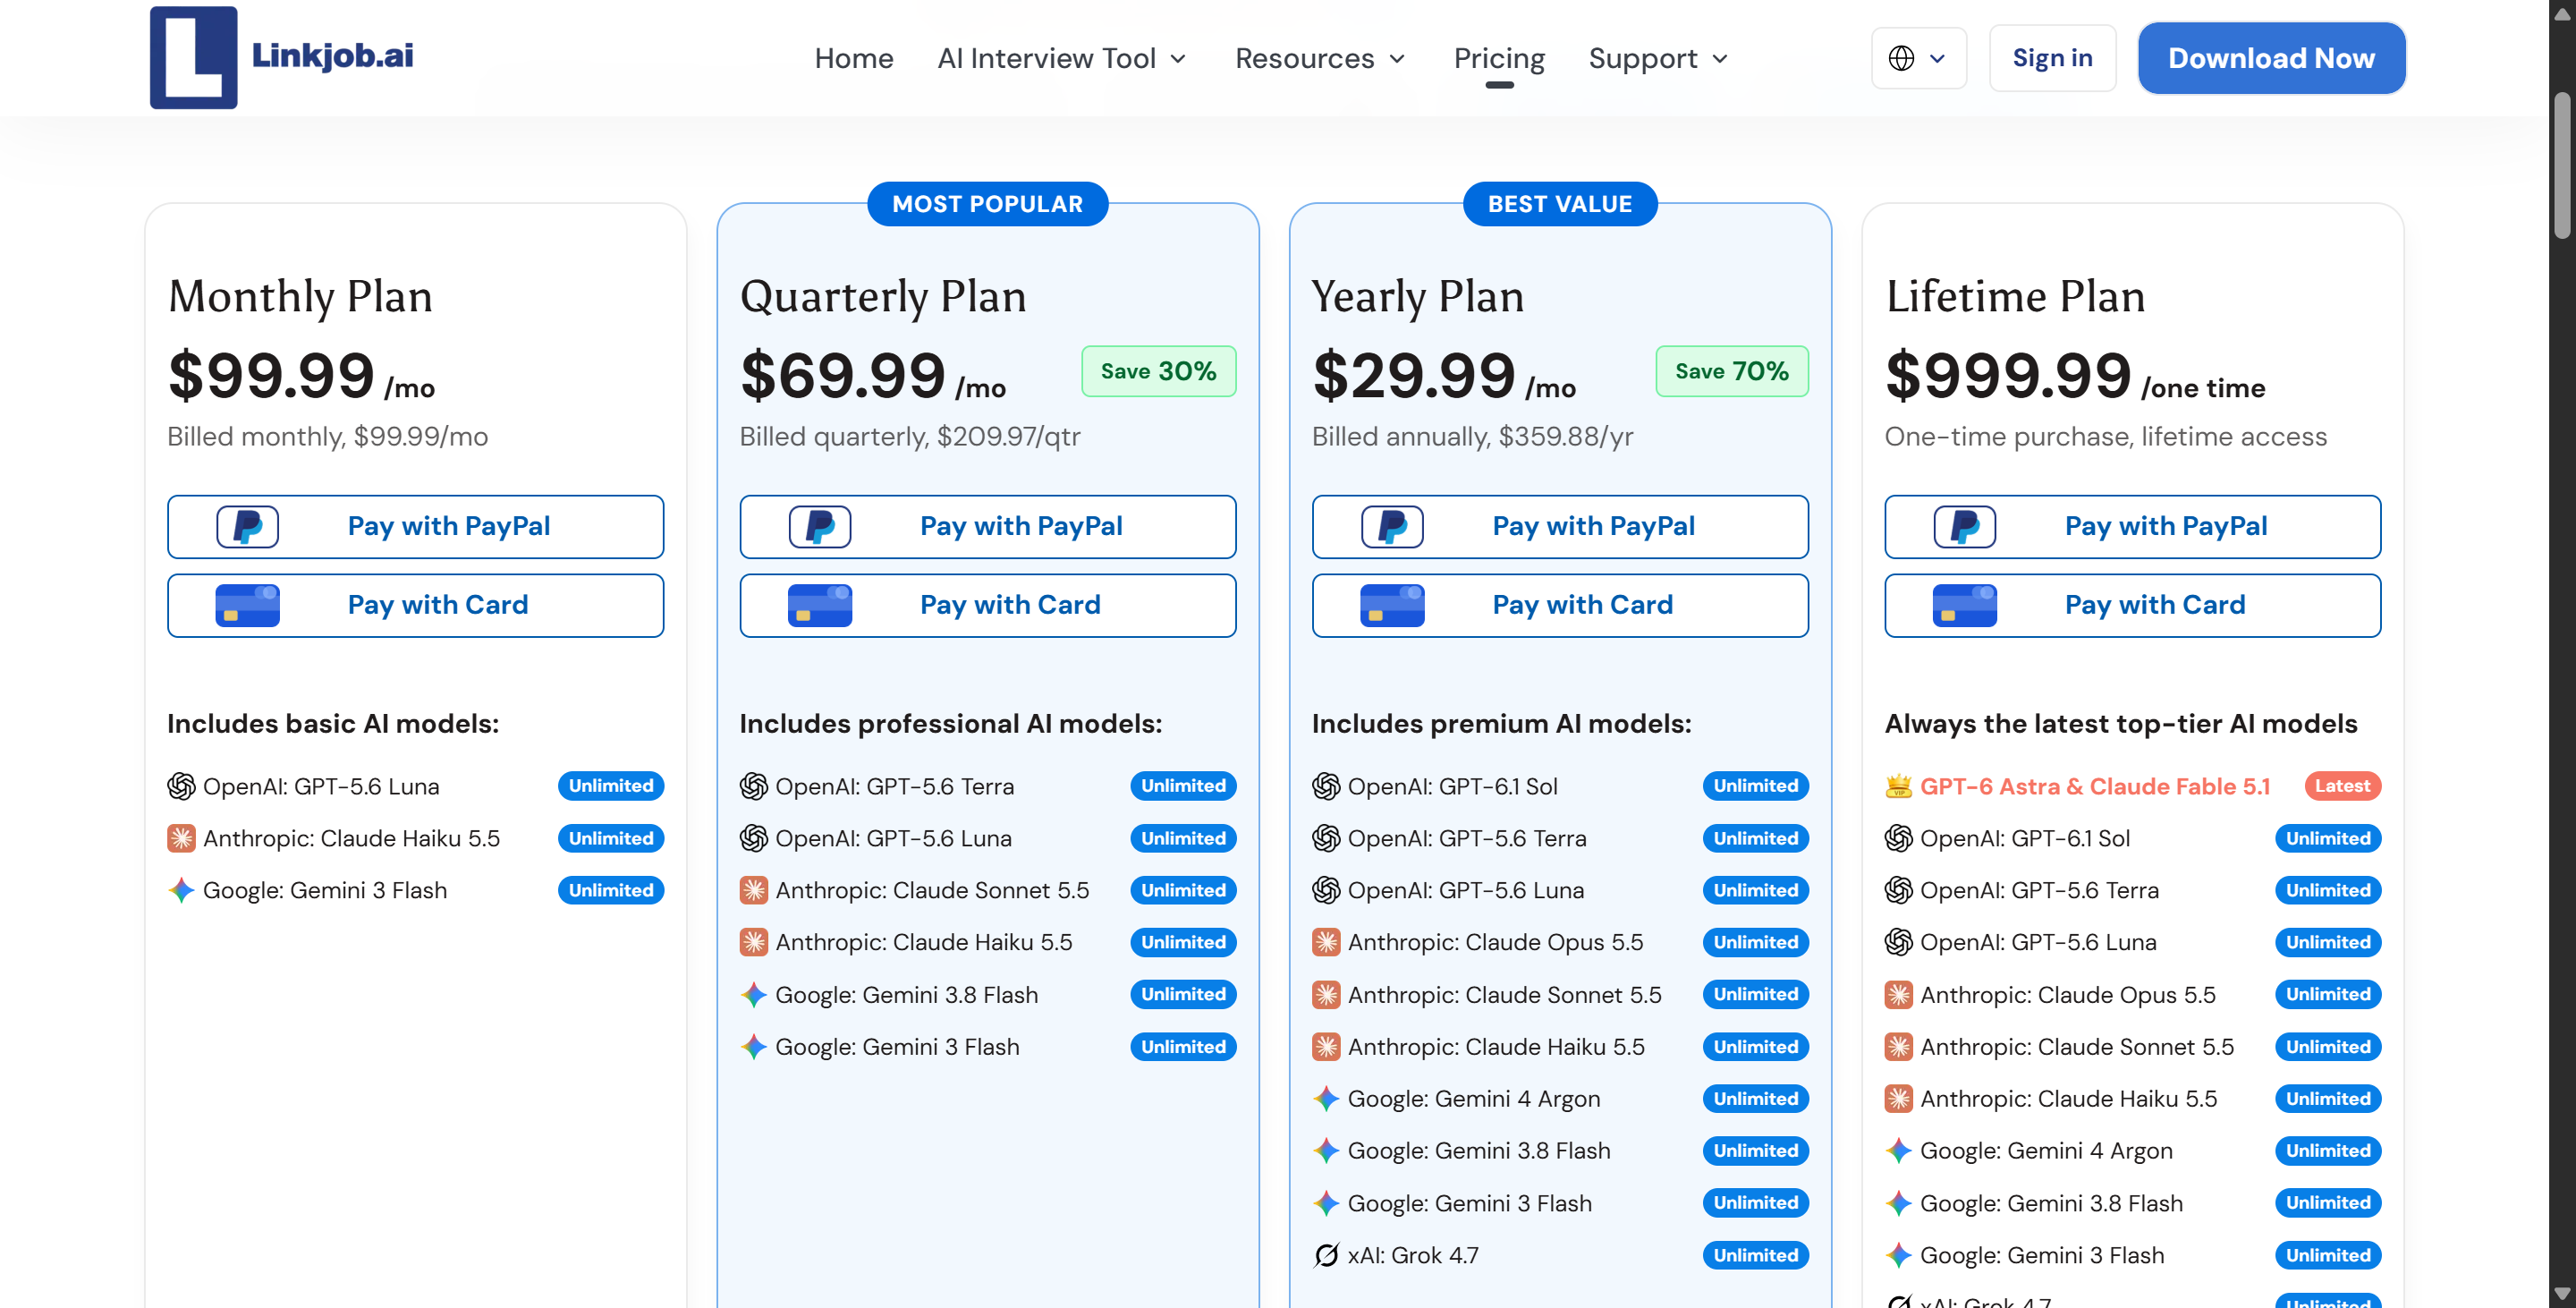Click Gemini icon beside Gemini 4 Argon in Yearly Plan
Screen dimensions: 2576x1308
coord(1326,1098)
